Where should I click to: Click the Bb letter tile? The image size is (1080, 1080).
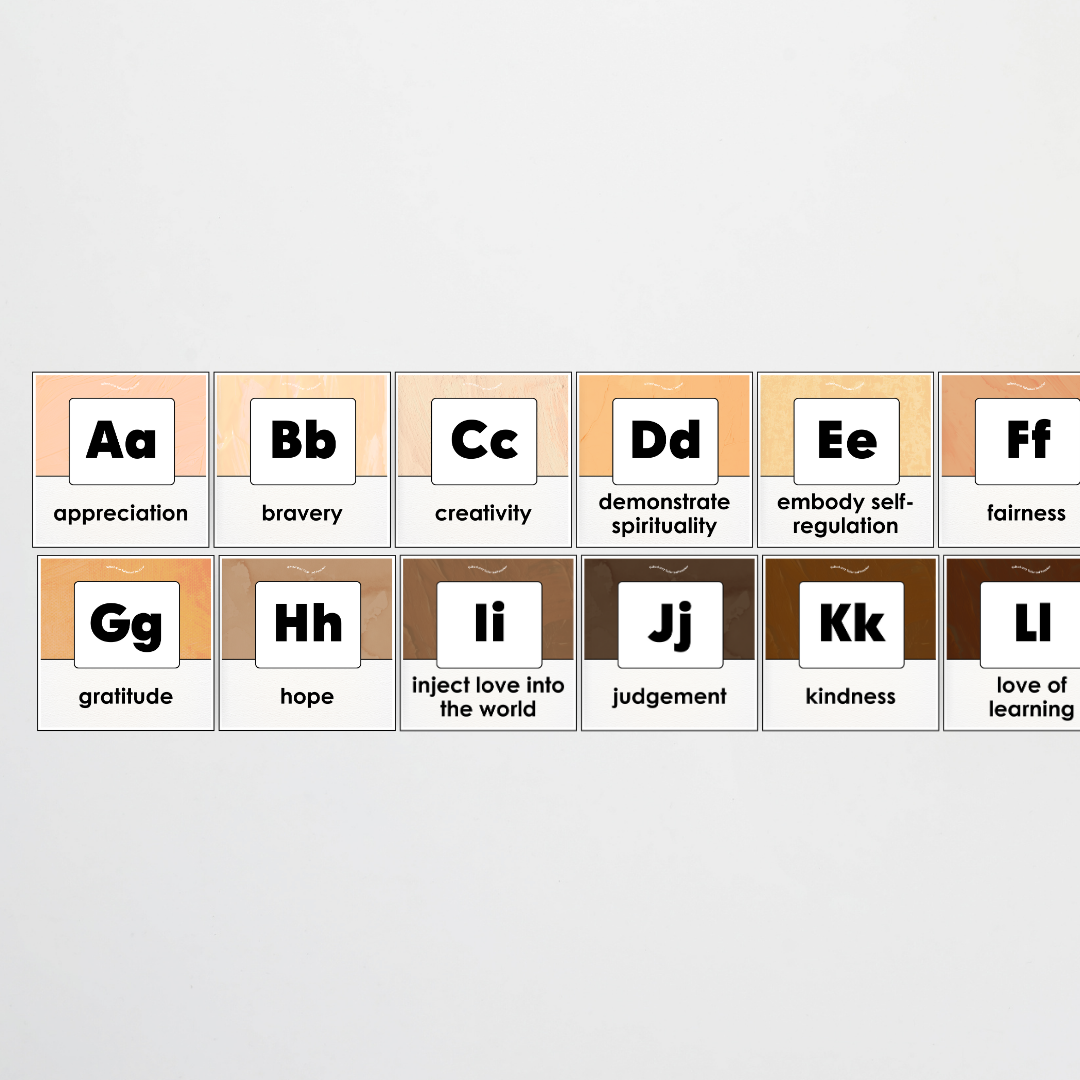click(302, 438)
